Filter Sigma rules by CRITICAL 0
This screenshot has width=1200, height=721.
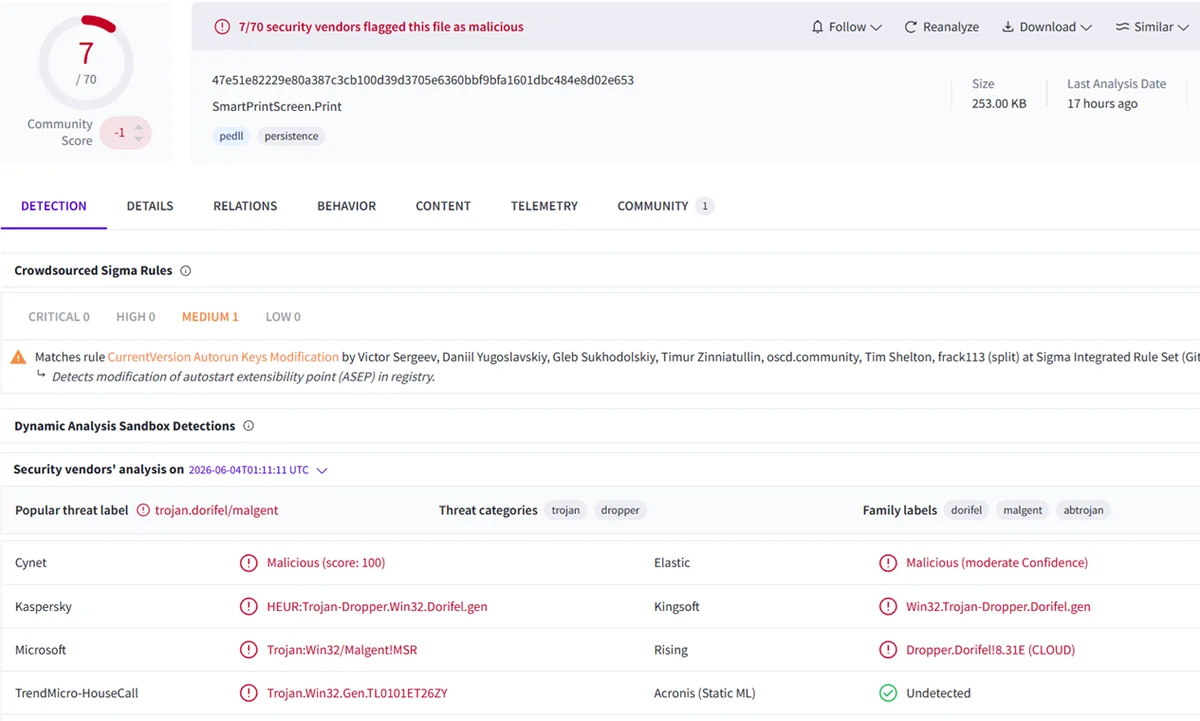click(x=59, y=317)
